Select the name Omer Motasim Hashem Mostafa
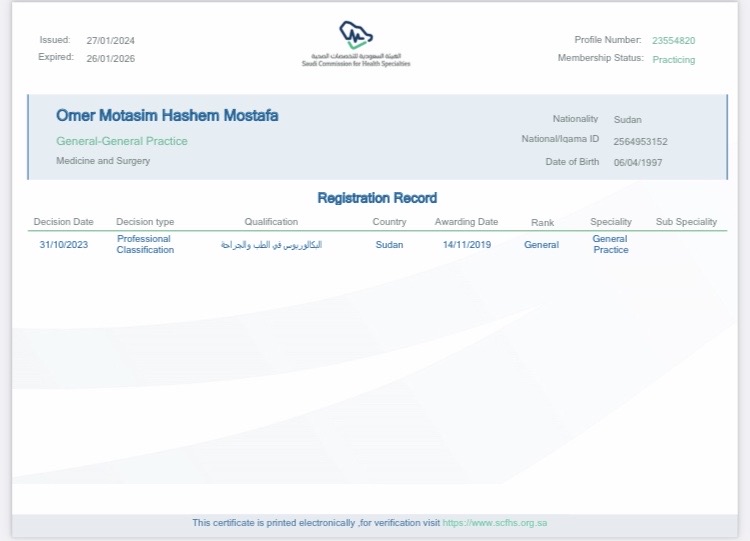The image size is (750, 541). point(167,116)
